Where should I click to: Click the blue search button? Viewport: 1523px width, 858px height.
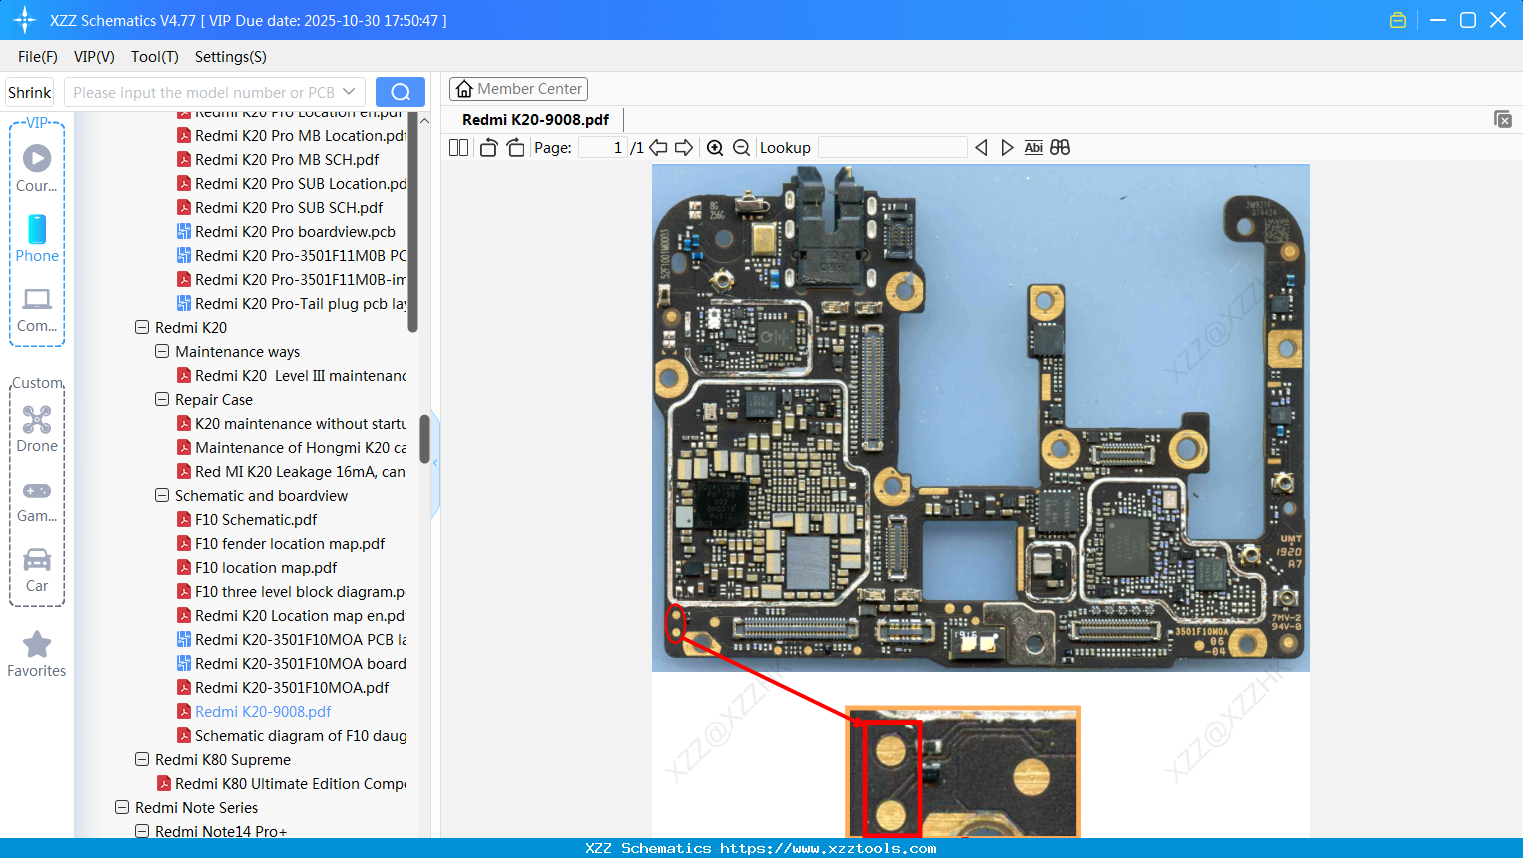(x=400, y=92)
